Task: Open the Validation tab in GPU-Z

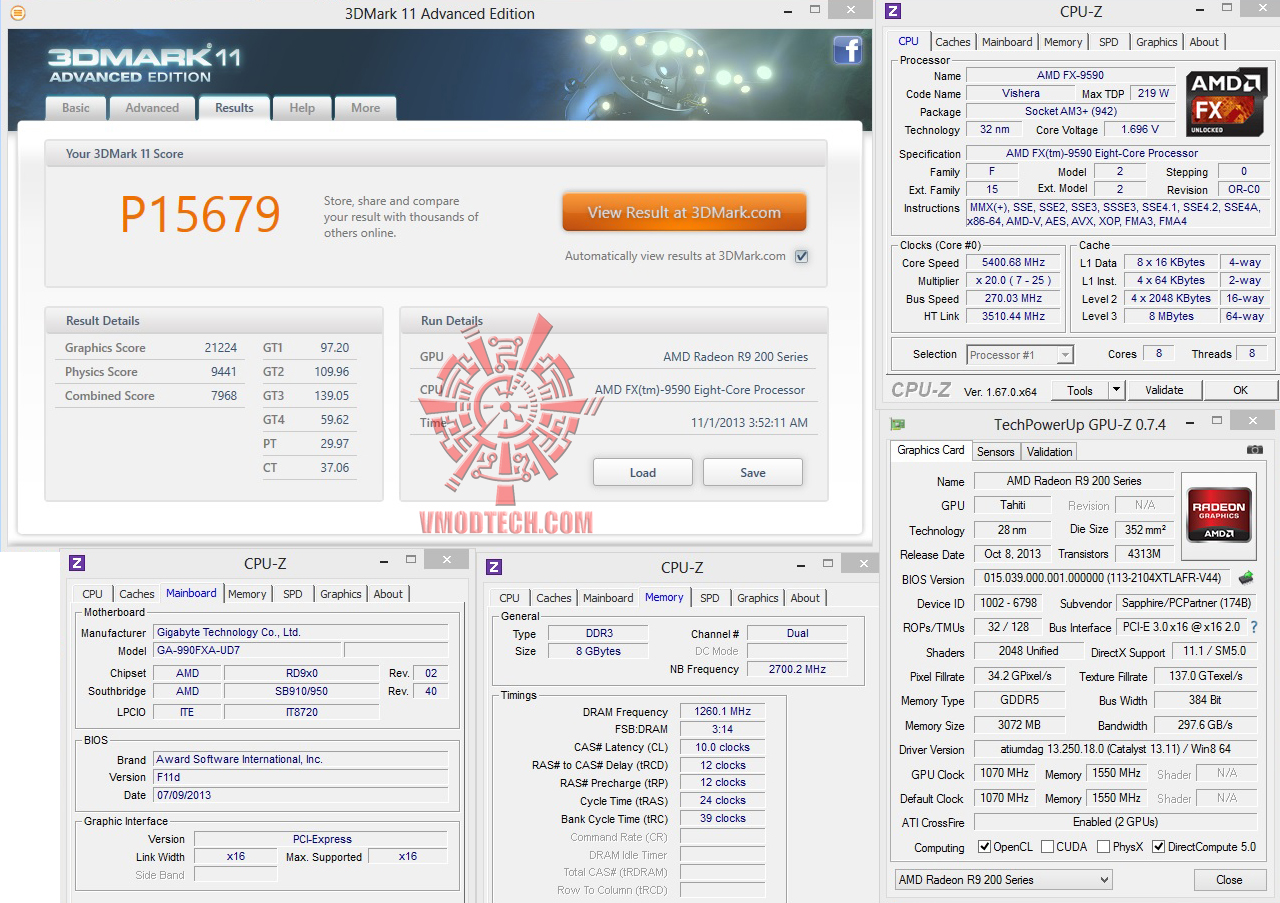Action: pyautogui.click(x=1050, y=452)
